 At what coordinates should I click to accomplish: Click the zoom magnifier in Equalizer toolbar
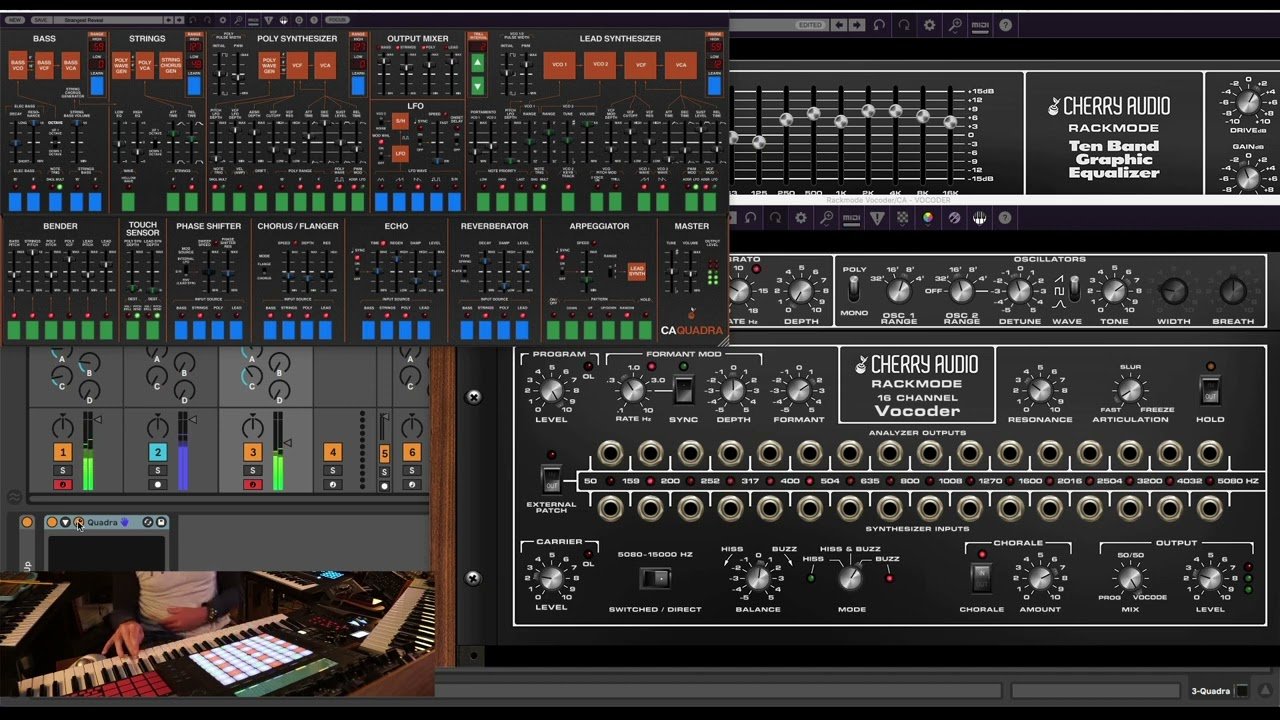tap(955, 25)
